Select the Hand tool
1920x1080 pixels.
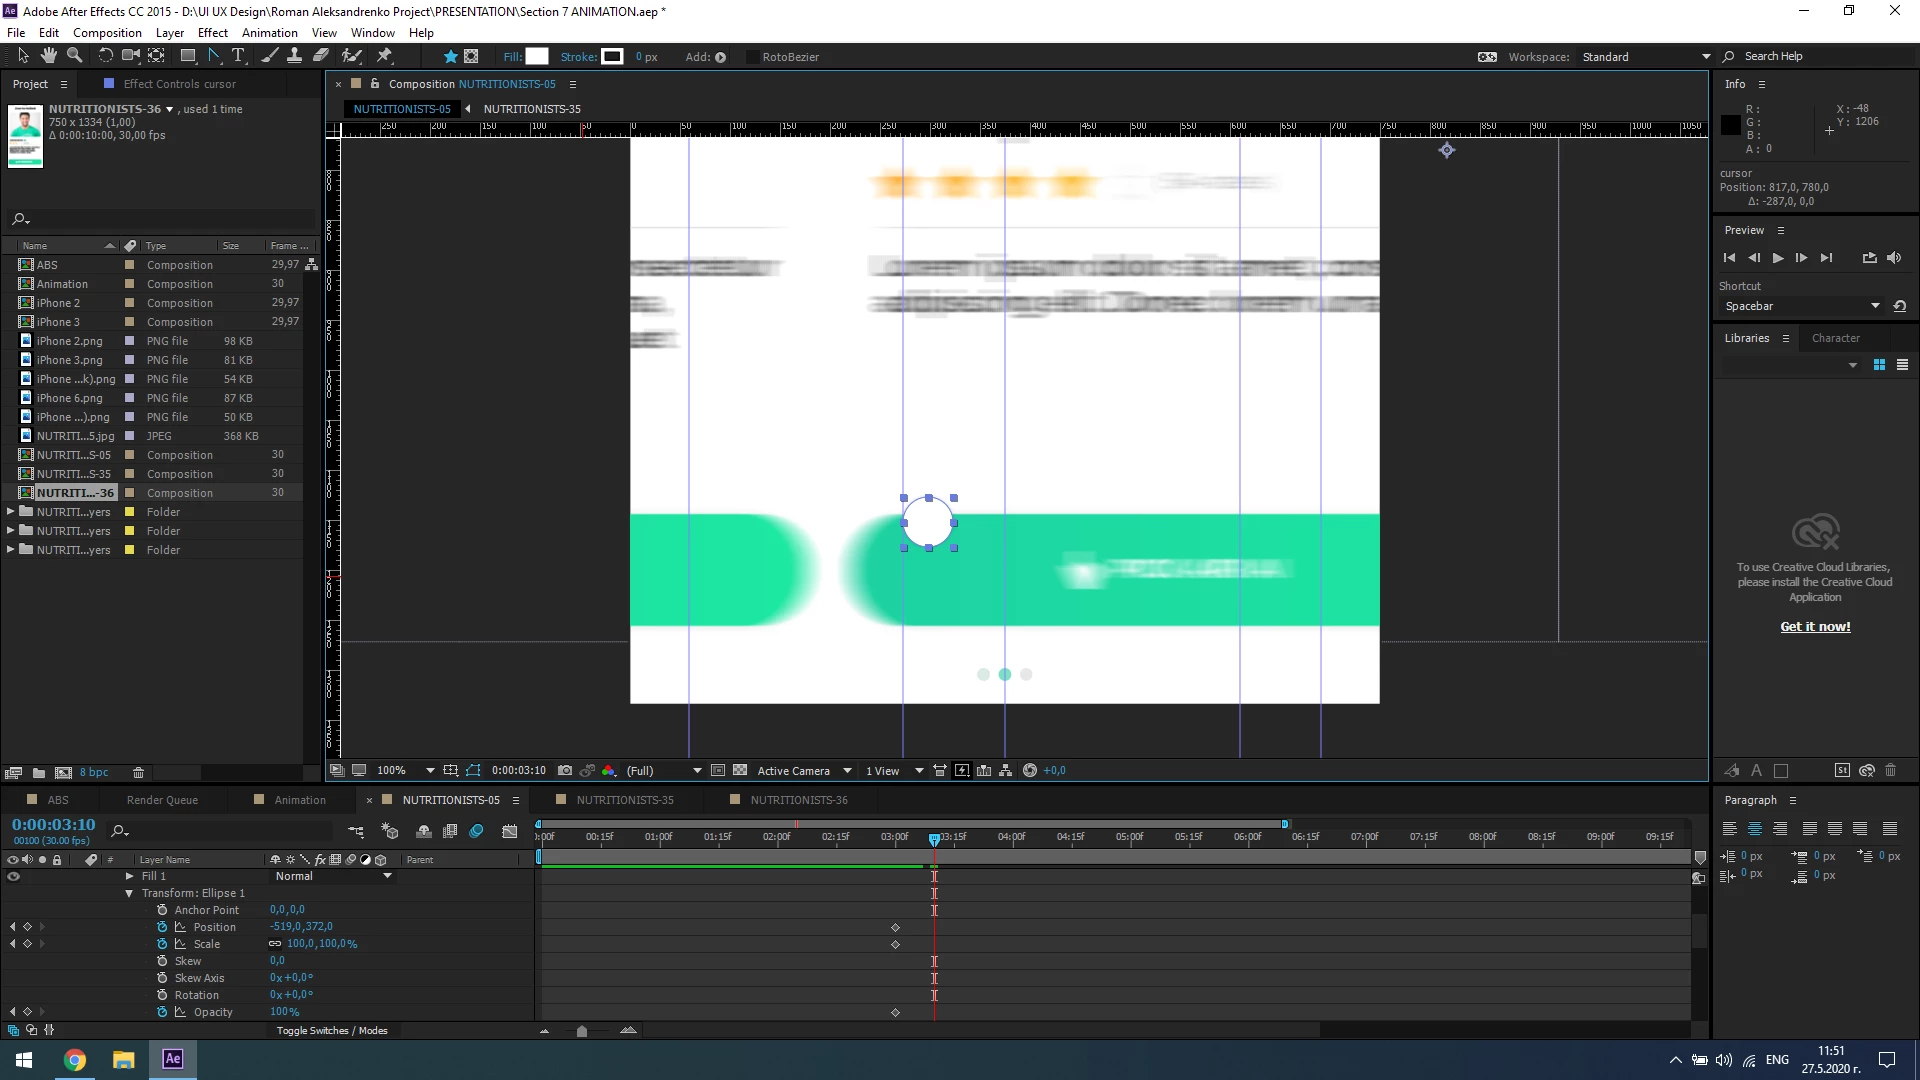[x=48, y=56]
